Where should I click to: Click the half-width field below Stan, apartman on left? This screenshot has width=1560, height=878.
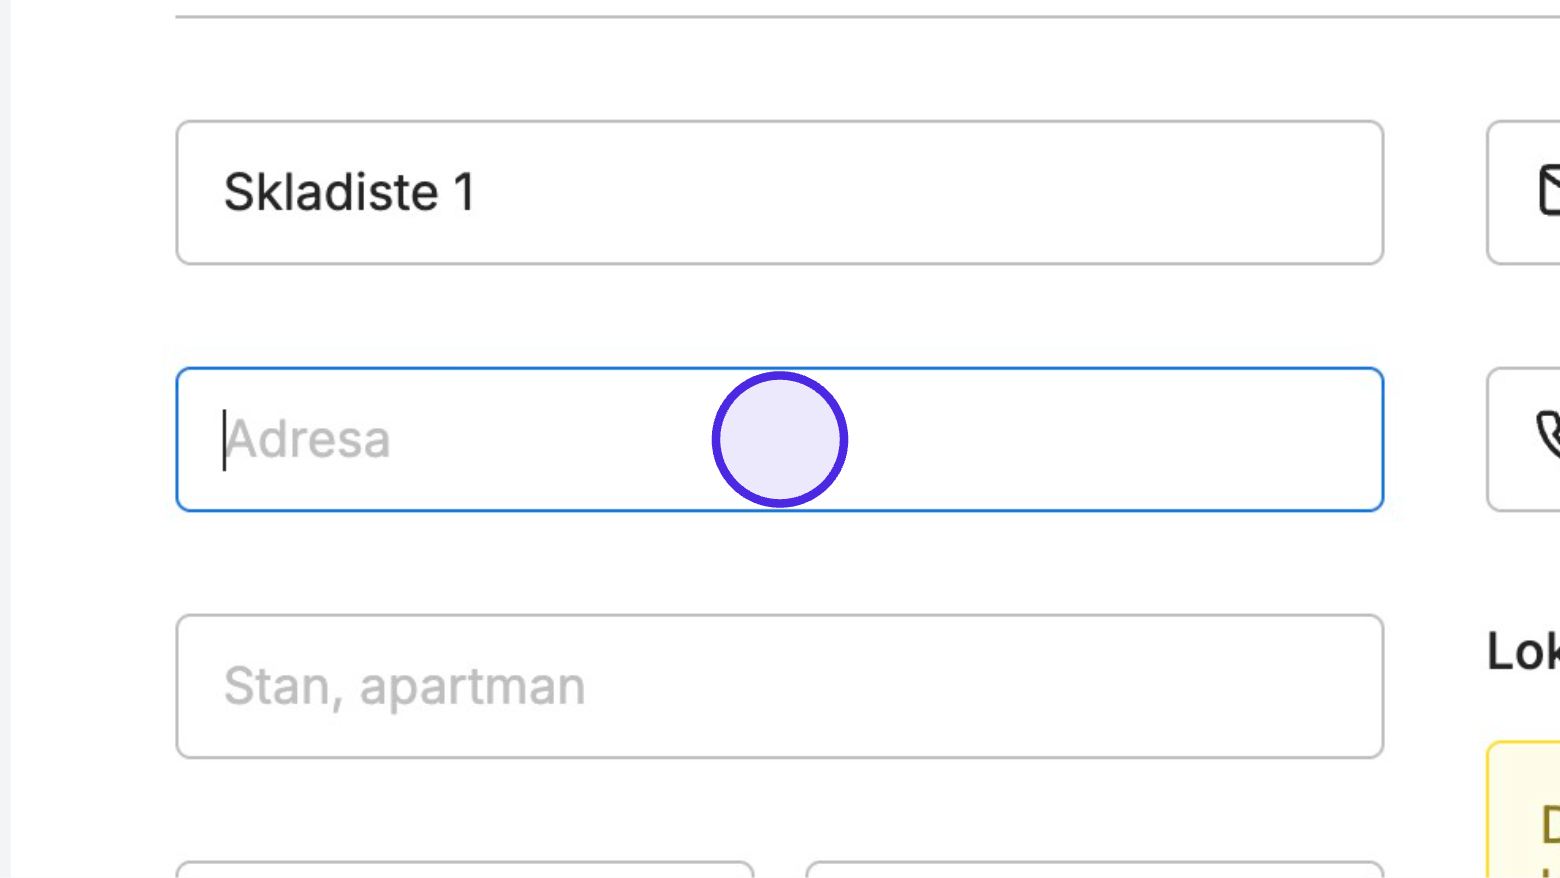465,869
